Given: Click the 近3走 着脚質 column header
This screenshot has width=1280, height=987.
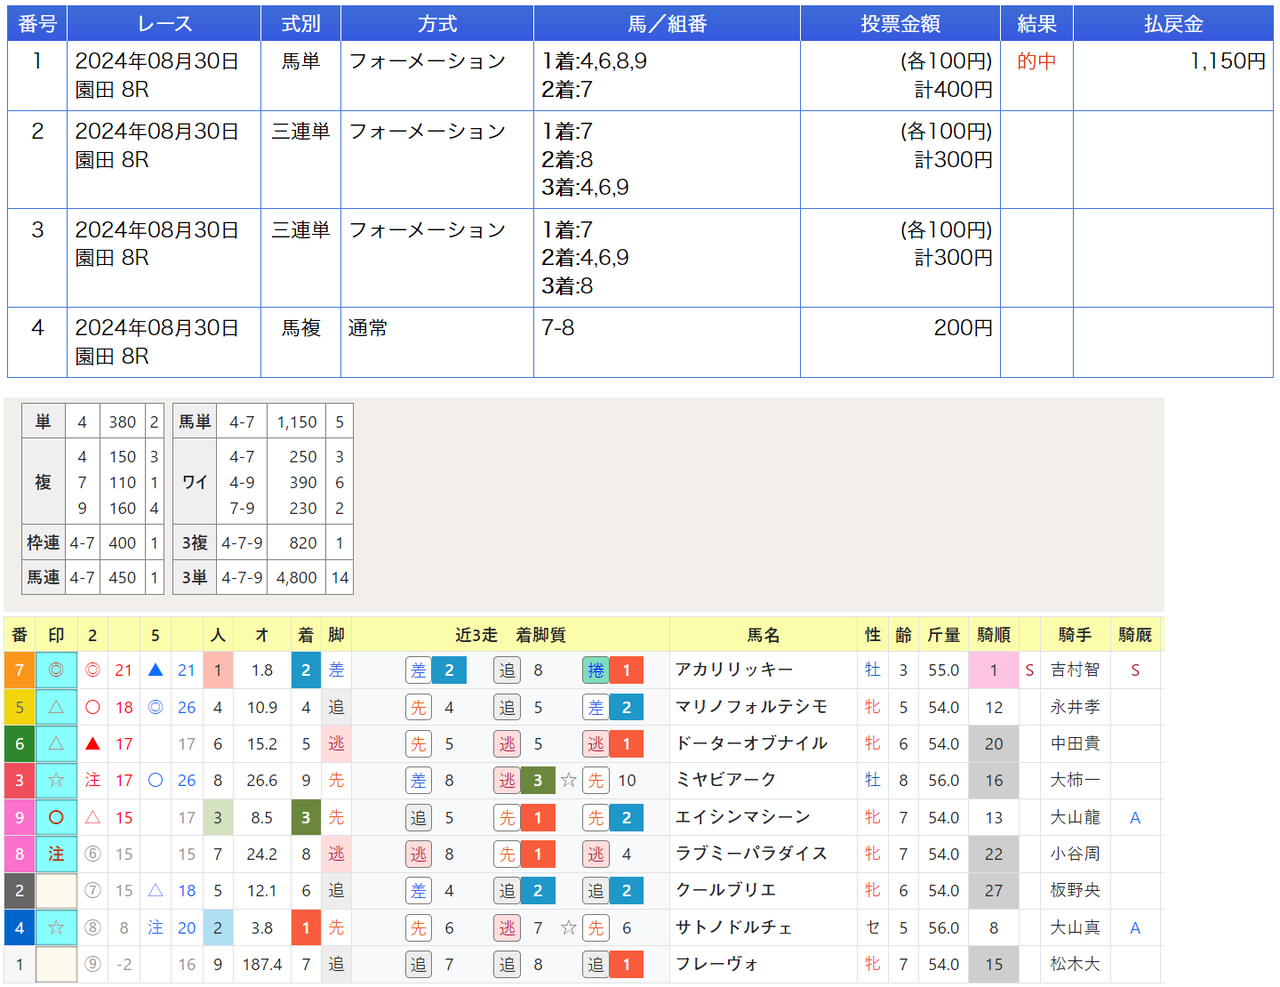Looking at the screenshot, I should click(510, 635).
